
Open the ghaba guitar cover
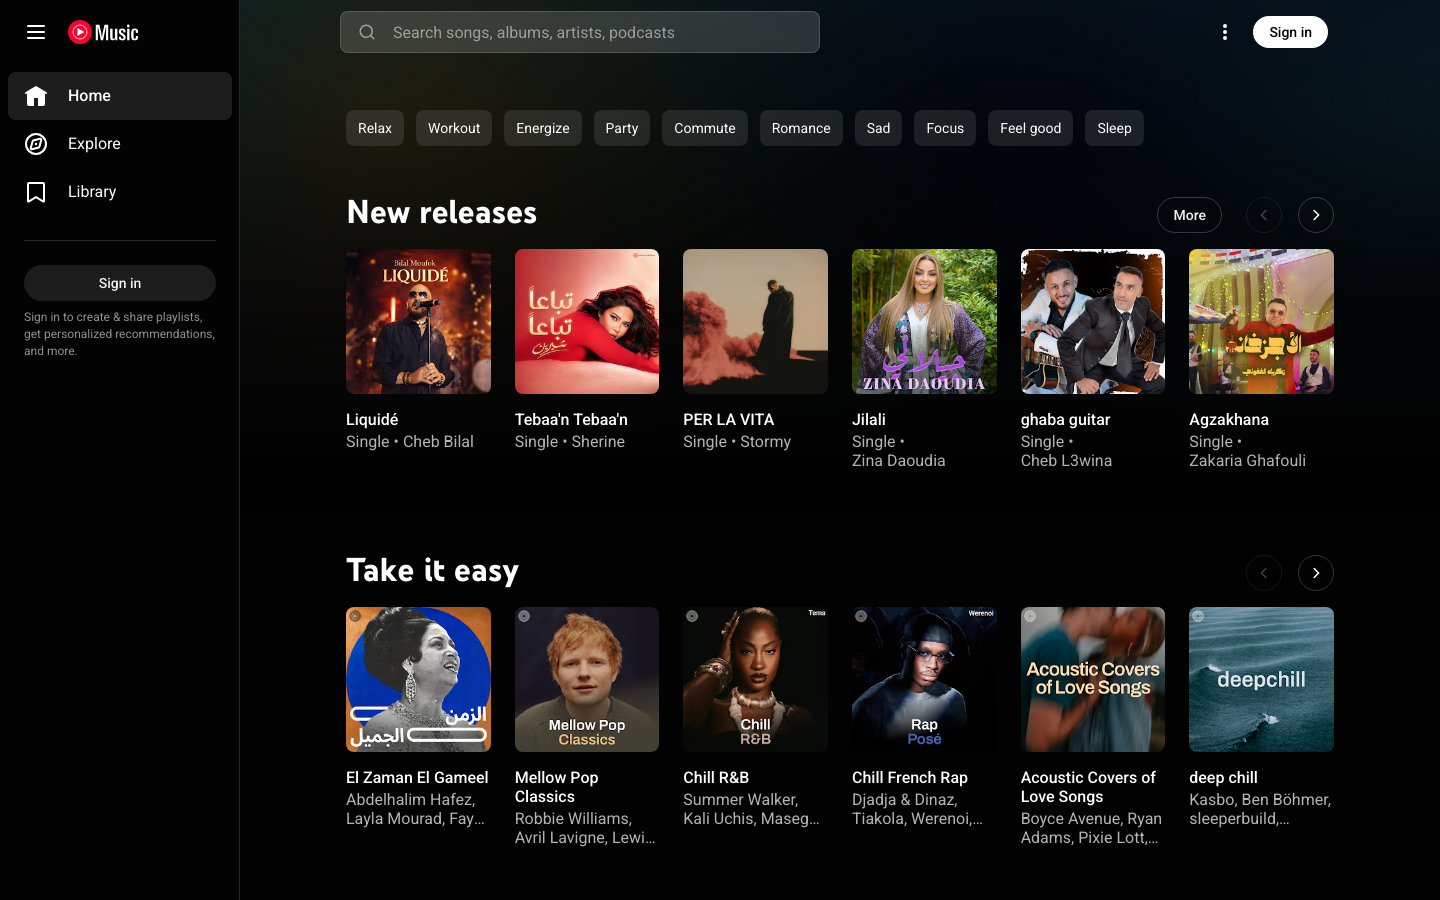point(1093,321)
